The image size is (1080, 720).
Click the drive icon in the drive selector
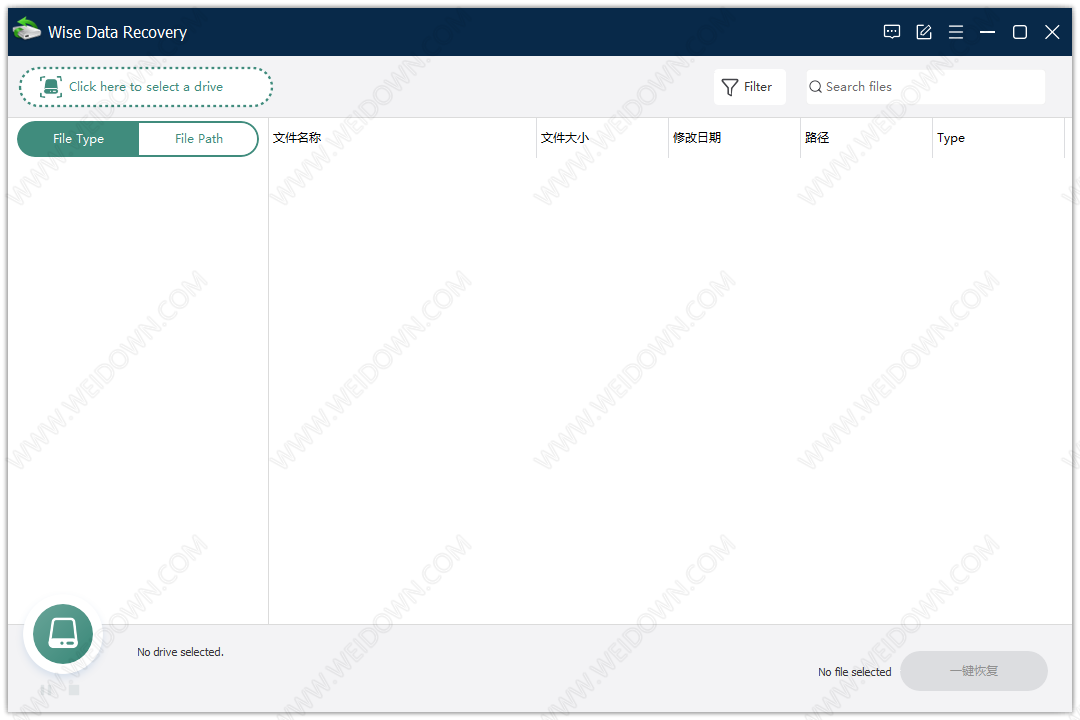(x=51, y=87)
